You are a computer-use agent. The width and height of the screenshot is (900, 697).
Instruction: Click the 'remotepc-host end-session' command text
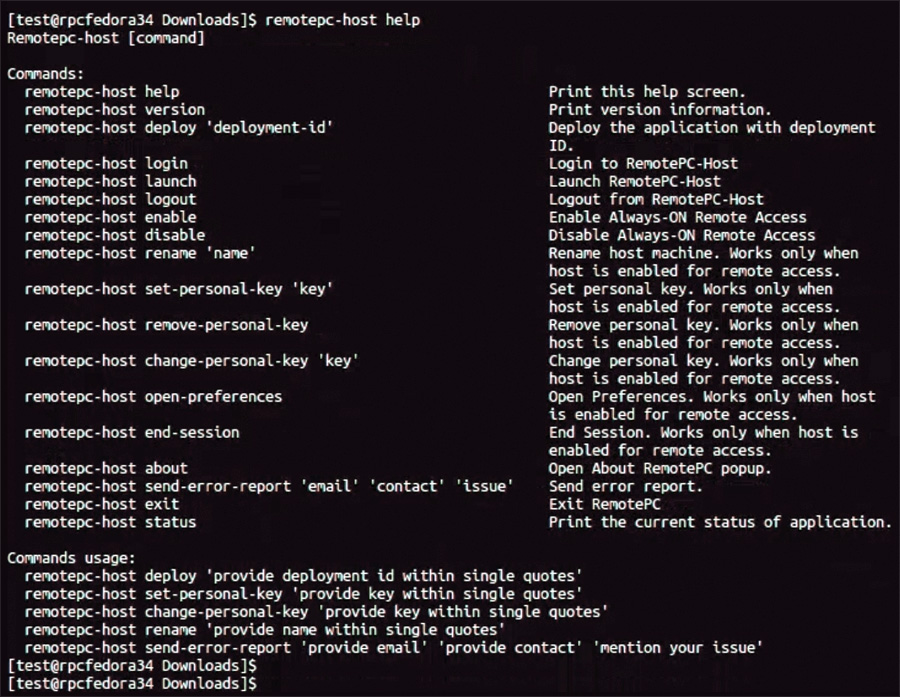click(131, 433)
